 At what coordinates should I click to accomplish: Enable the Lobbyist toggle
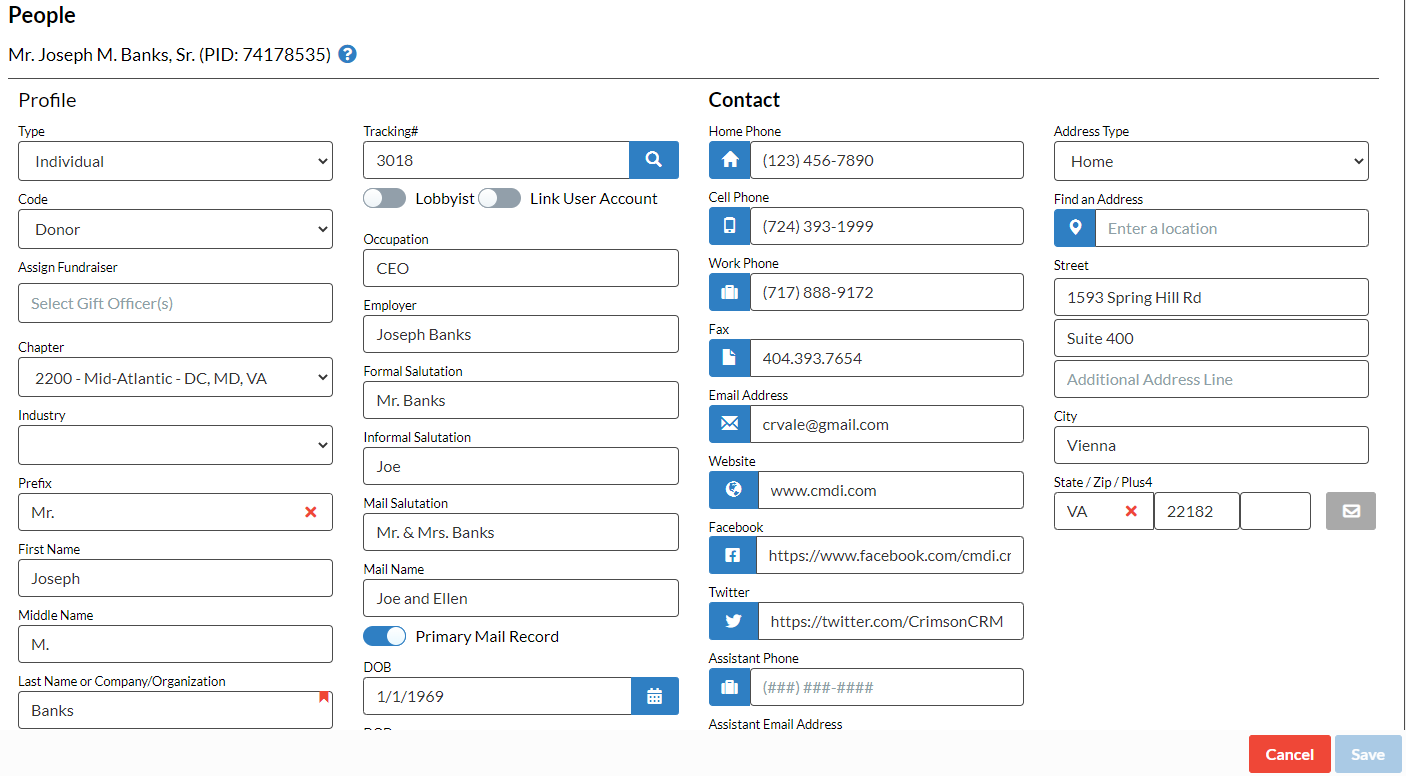[x=384, y=198]
